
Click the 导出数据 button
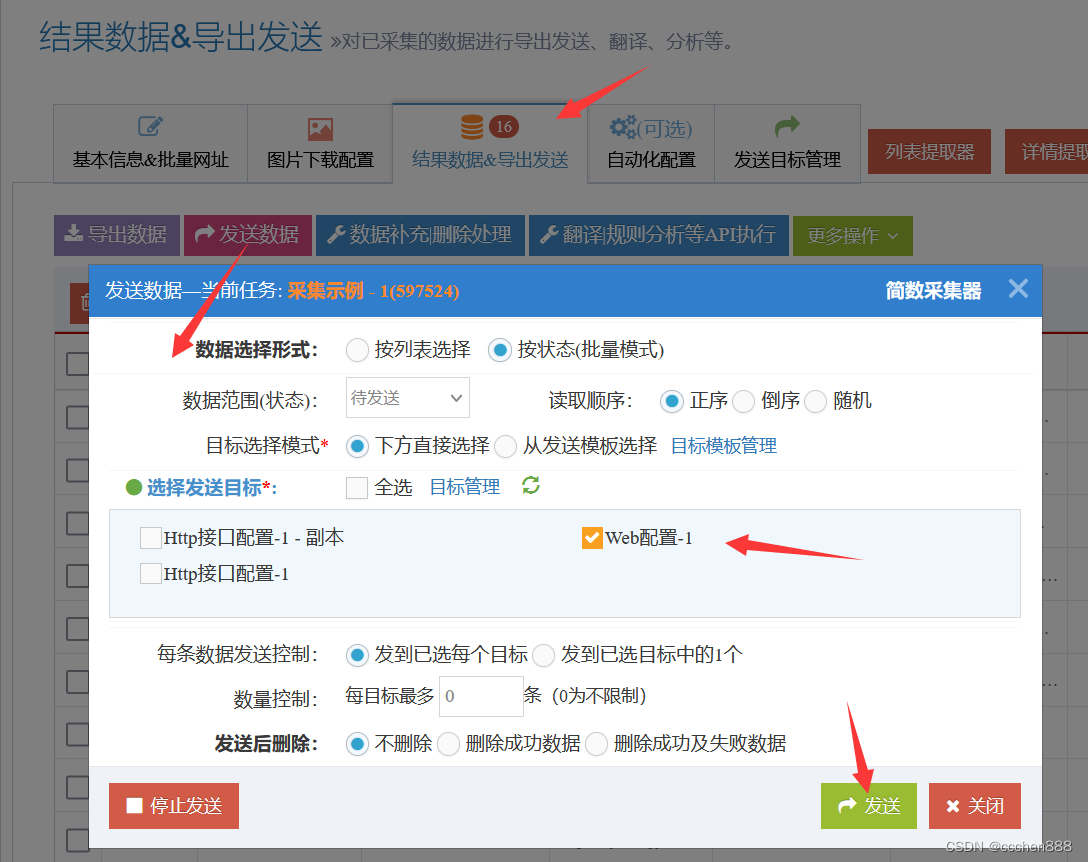tap(117, 235)
